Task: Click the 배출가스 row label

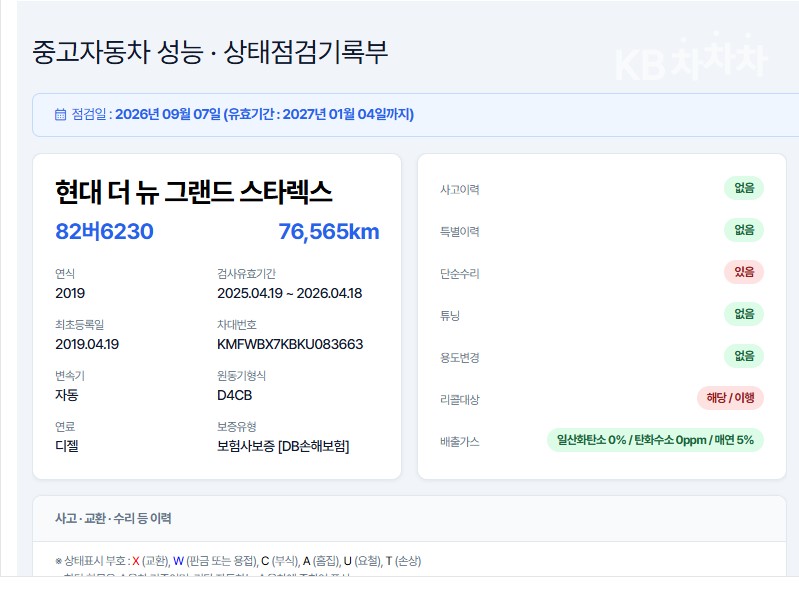Action: [460, 441]
